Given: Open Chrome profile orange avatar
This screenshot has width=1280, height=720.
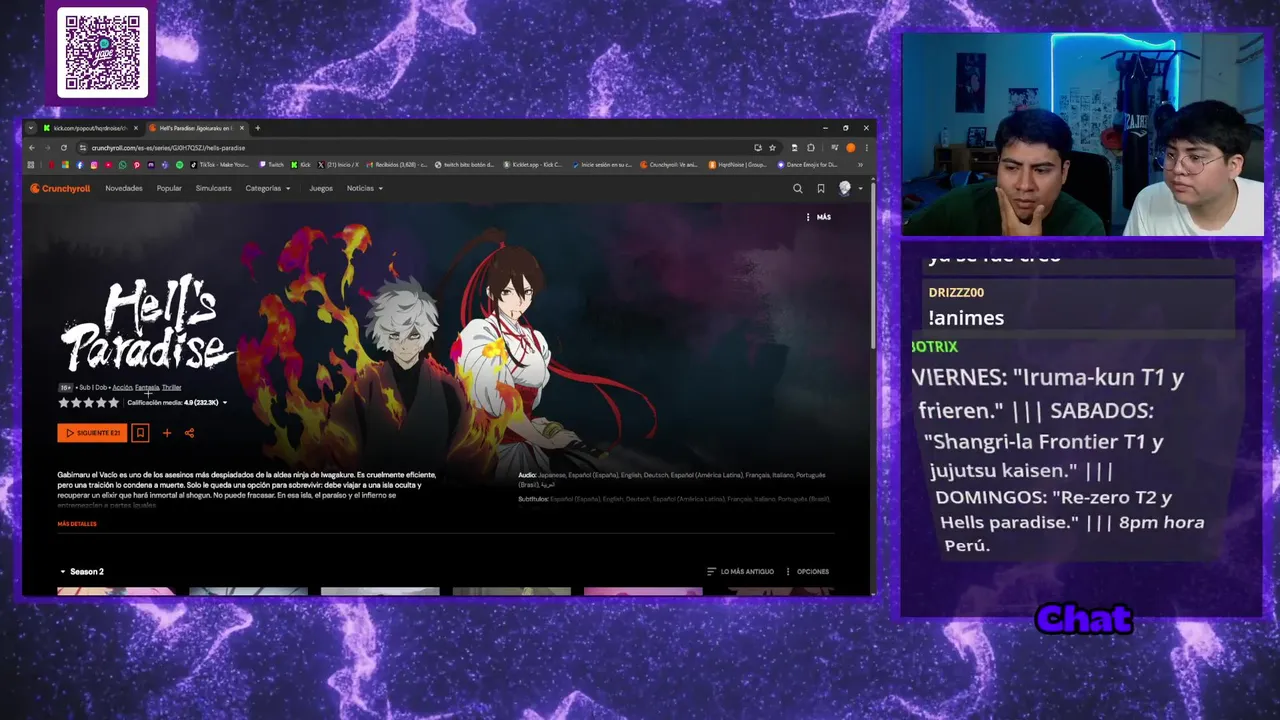Looking at the screenshot, I should (x=850, y=148).
